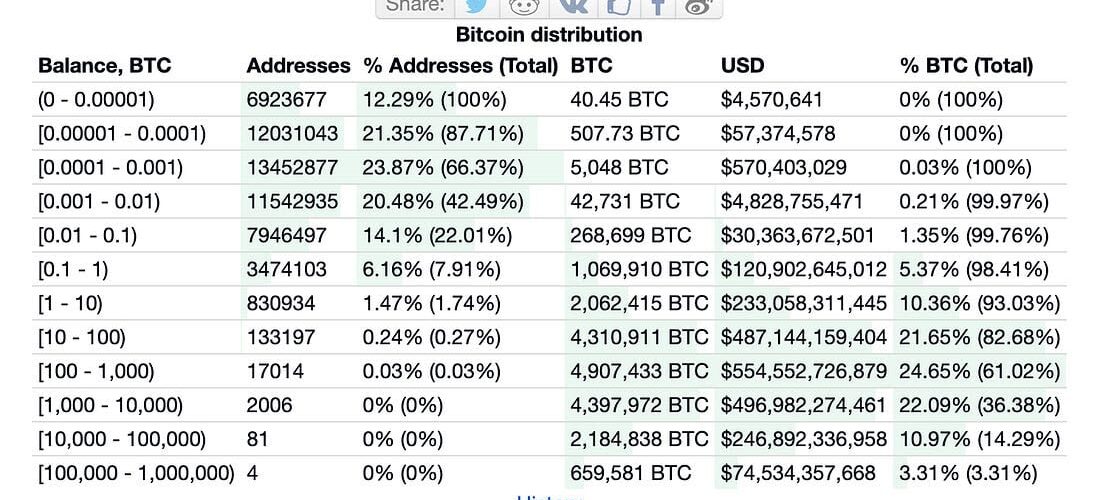Click the '4,907,433 BTC' cell
The width and height of the screenshot is (1100, 500).
tap(638, 371)
